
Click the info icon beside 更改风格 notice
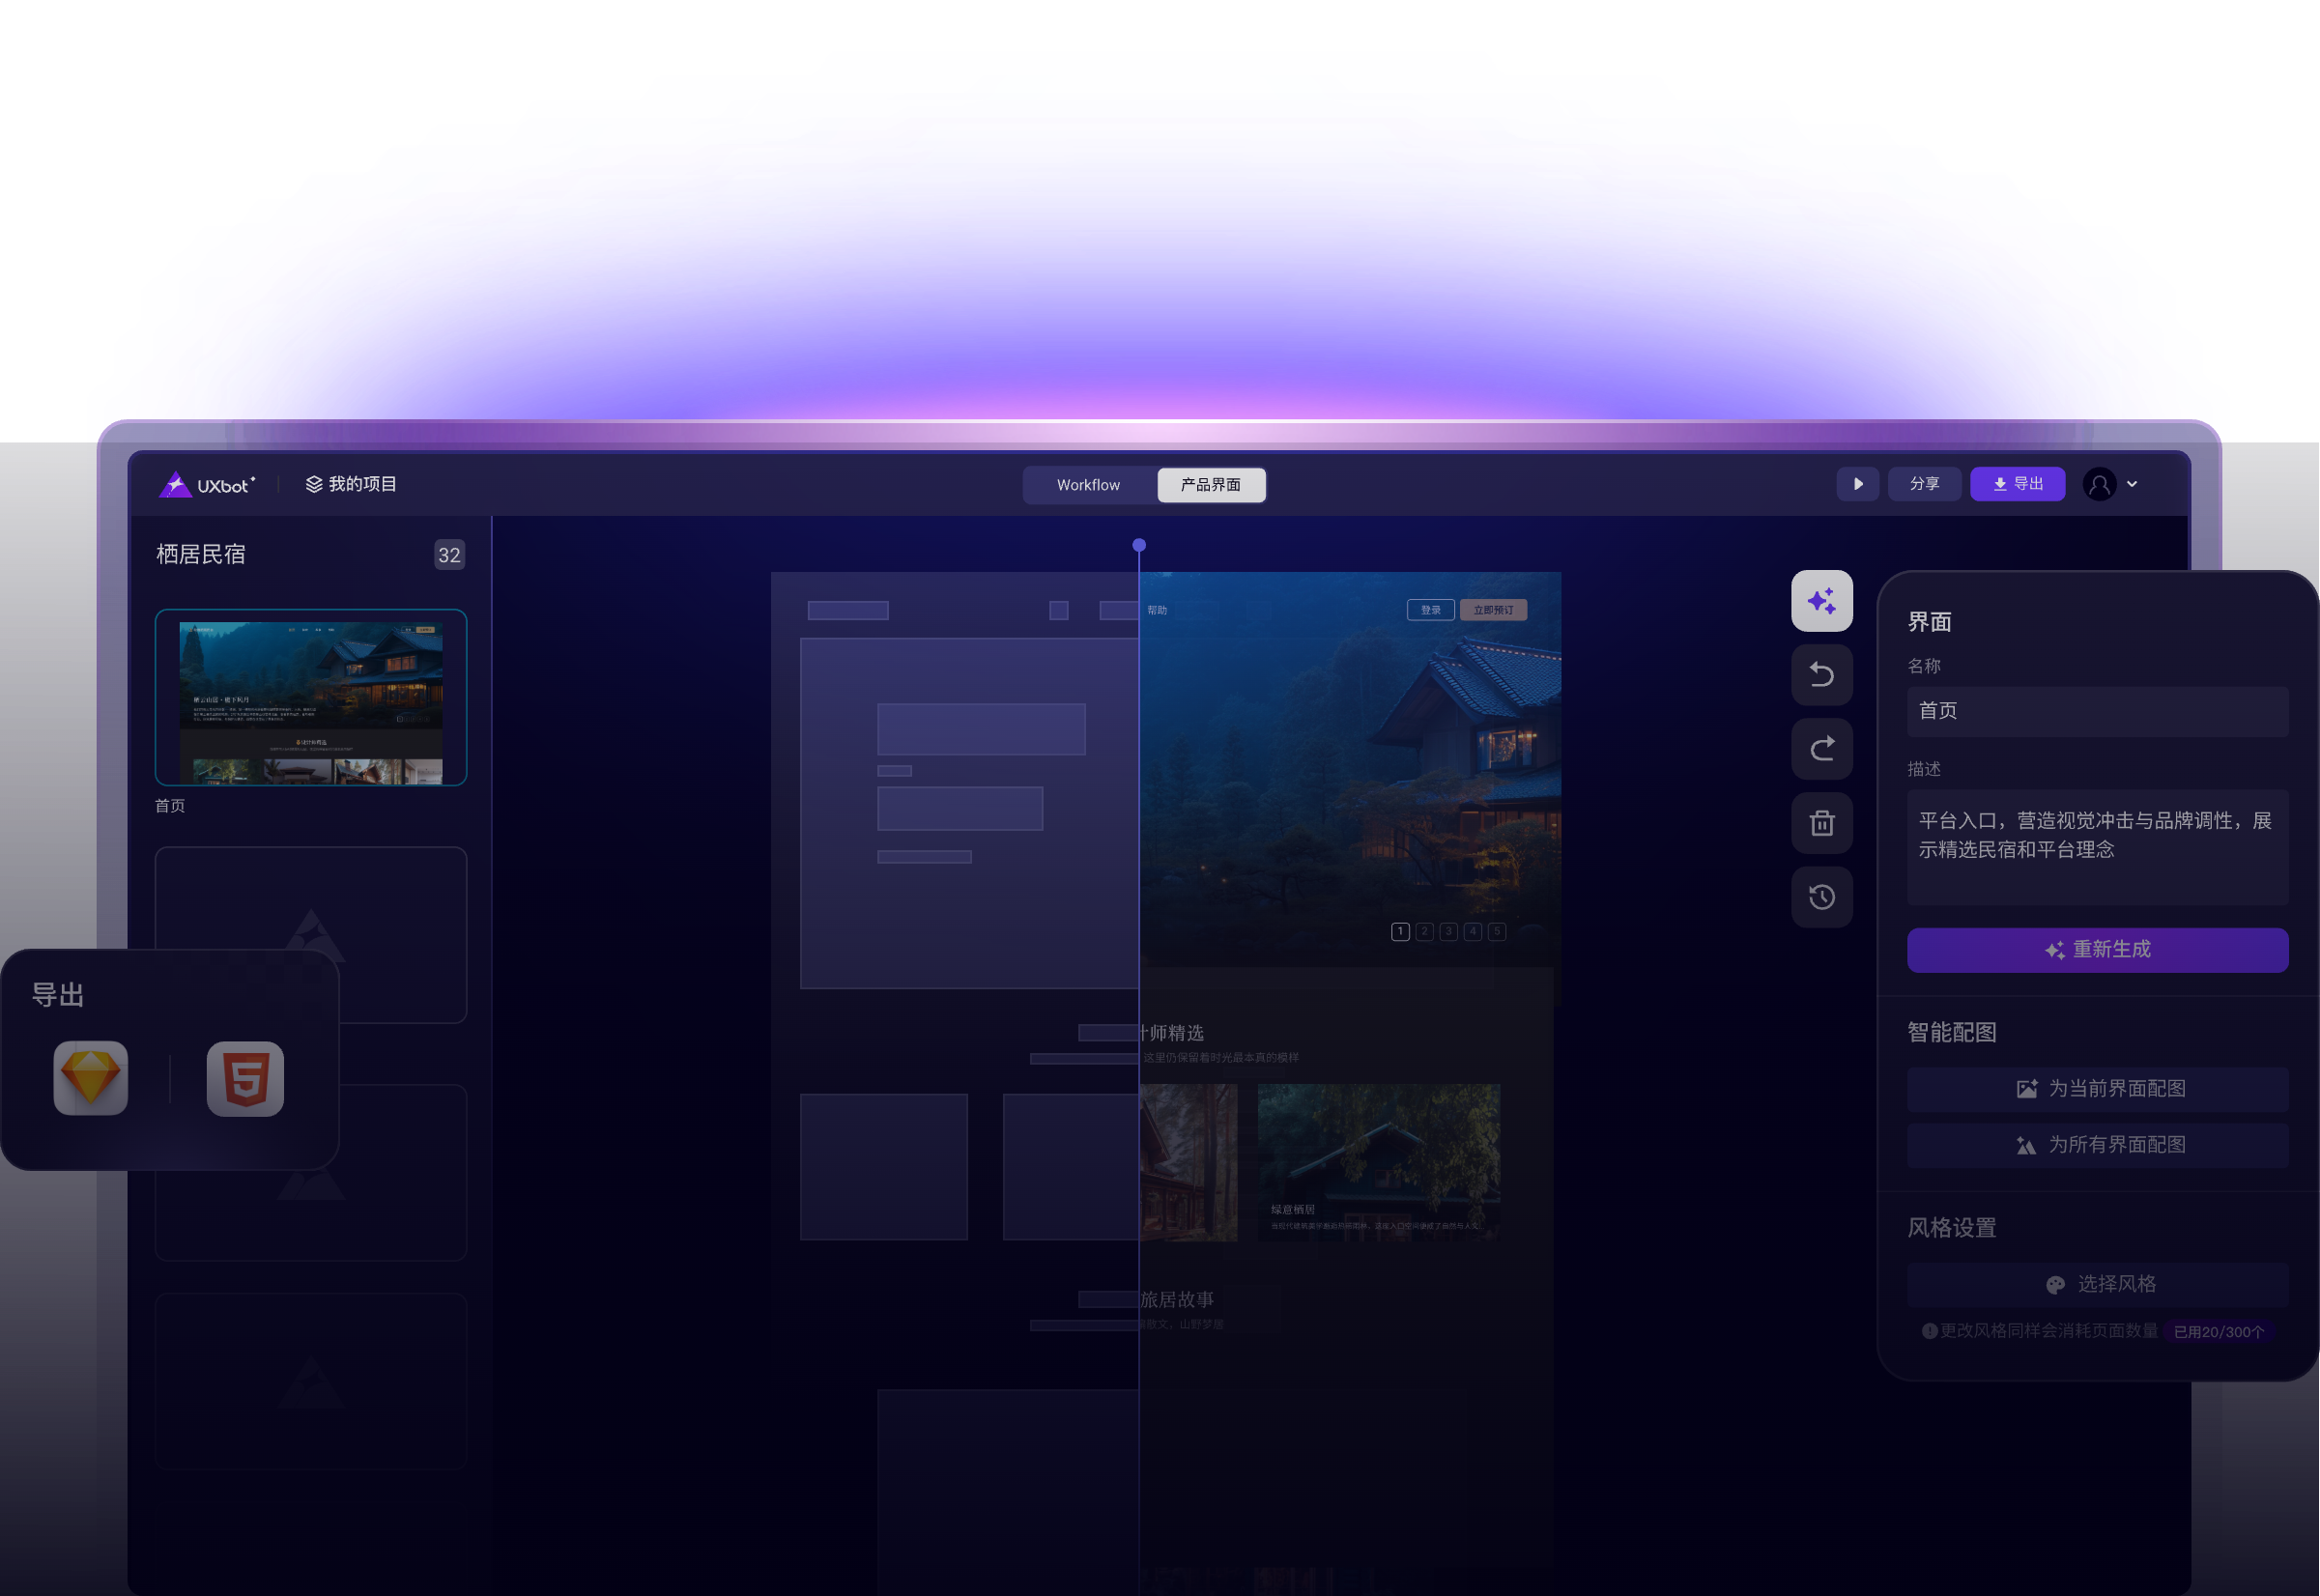1929,1331
